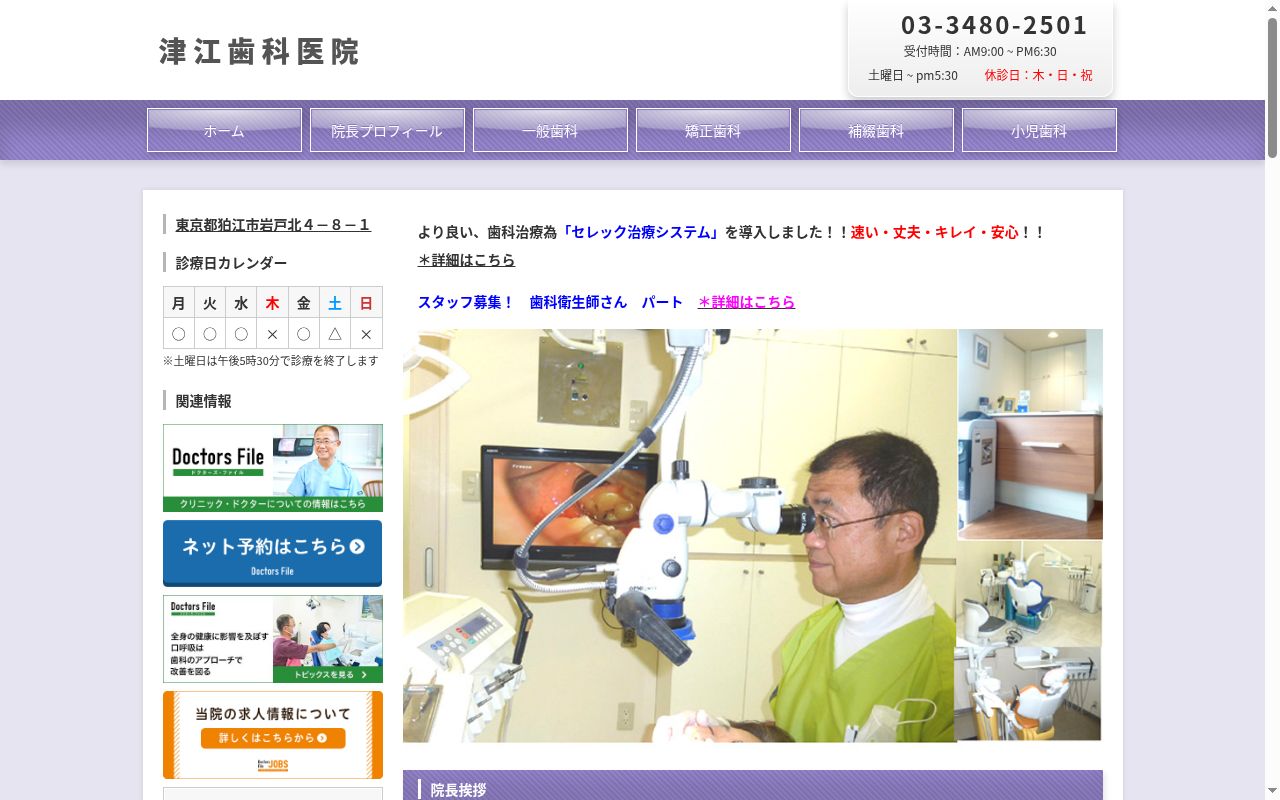The image size is (1280, 800).
Task: Click the blue 土 cell in calendar
Action: point(335,303)
